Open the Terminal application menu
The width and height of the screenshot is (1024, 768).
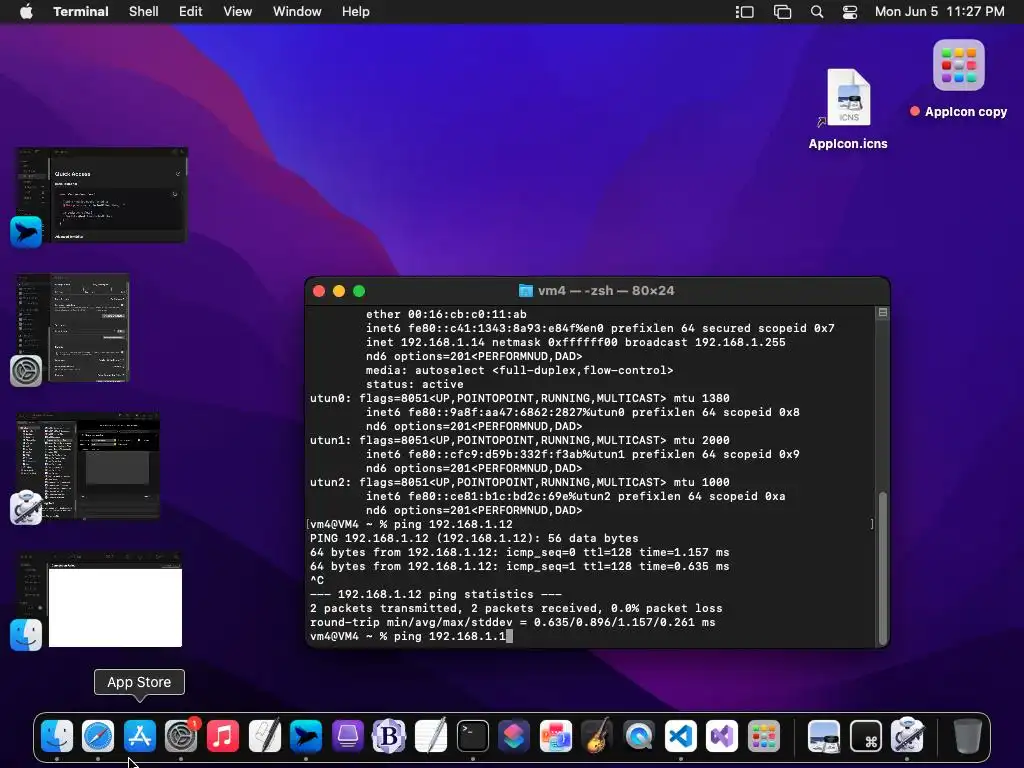[81, 11]
